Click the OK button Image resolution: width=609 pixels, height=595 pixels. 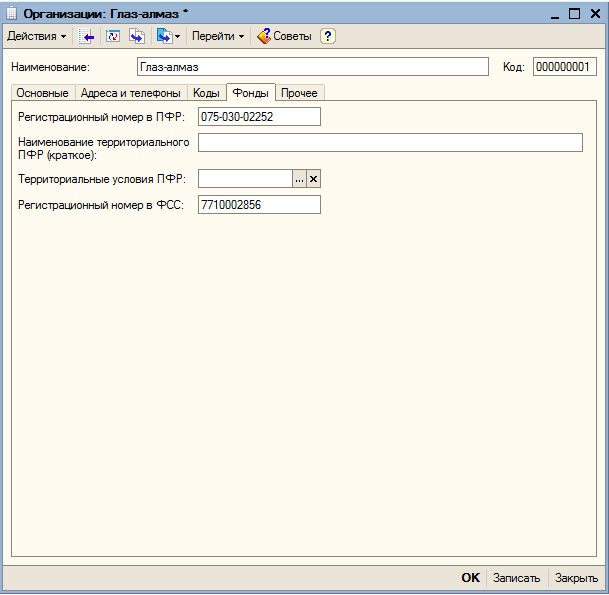[x=470, y=578]
